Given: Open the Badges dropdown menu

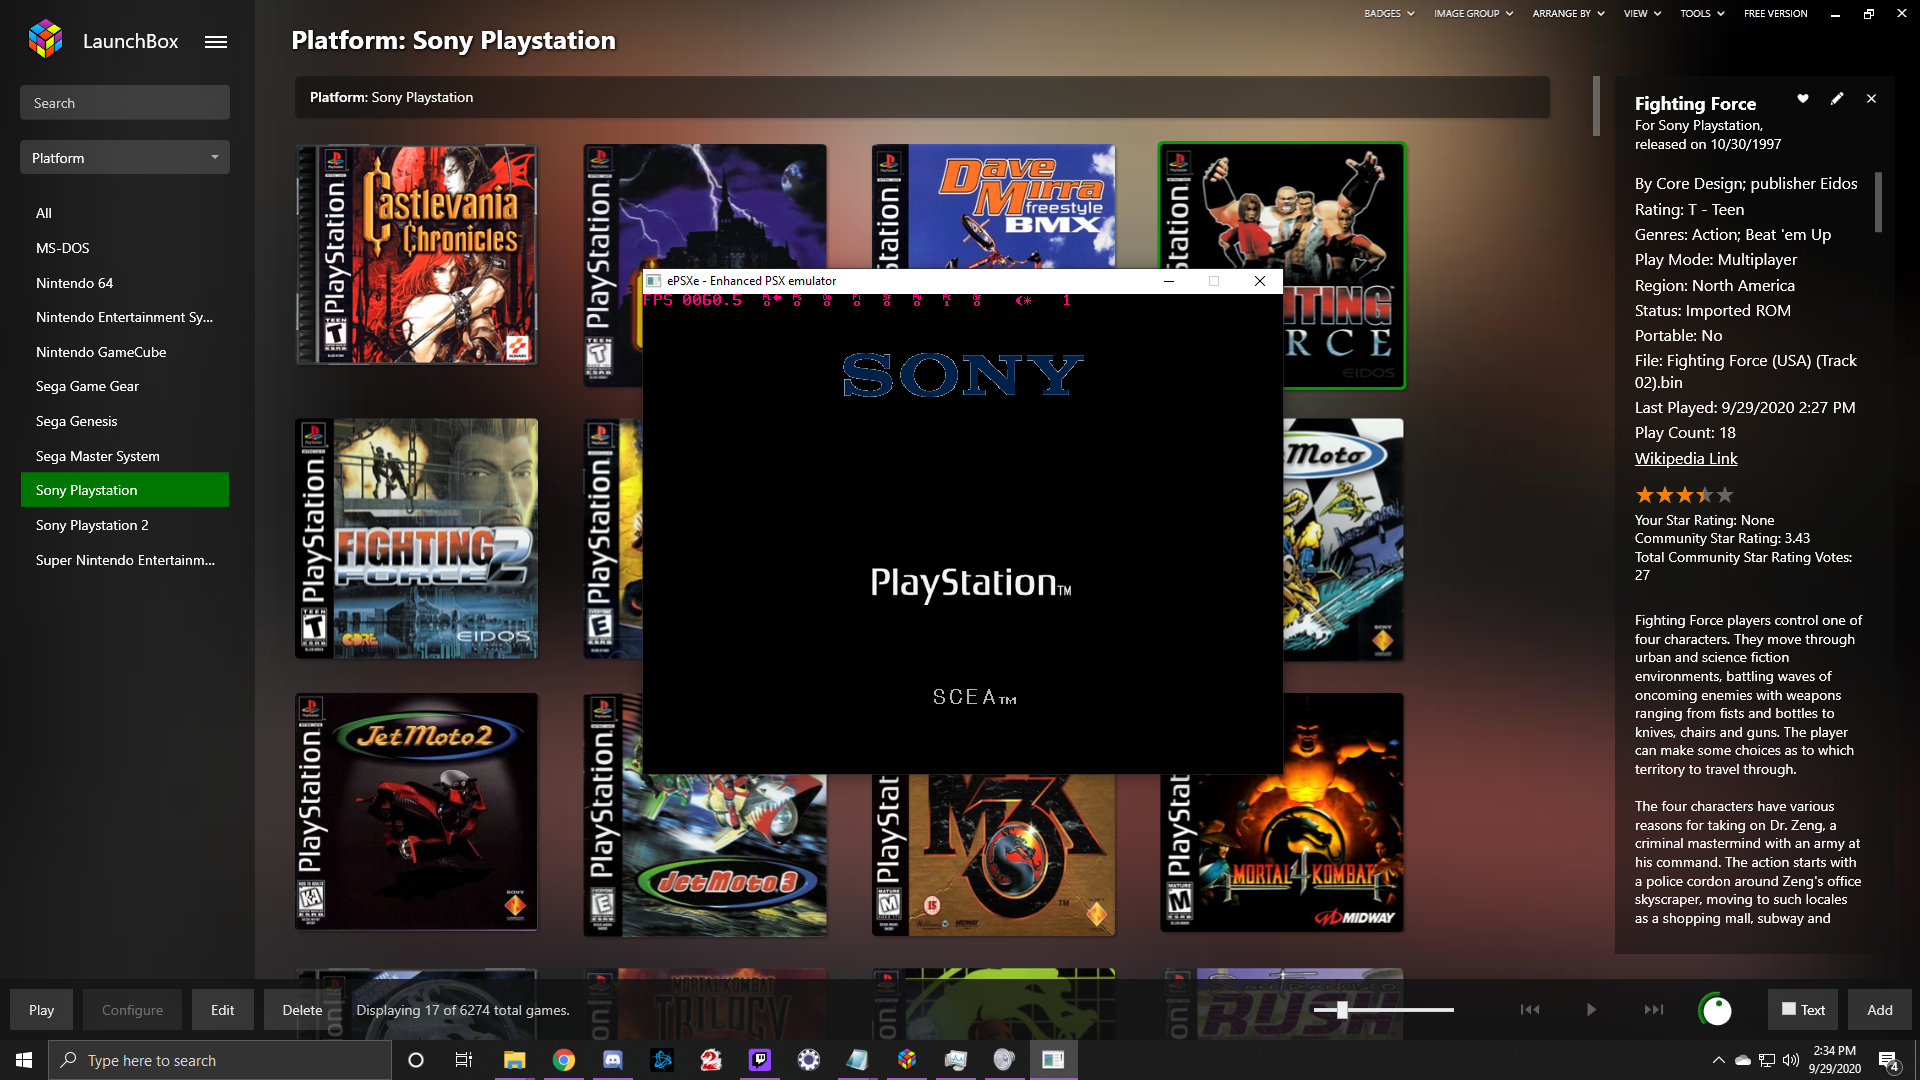Looking at the screenshot, I should (x=1389, y=14).
